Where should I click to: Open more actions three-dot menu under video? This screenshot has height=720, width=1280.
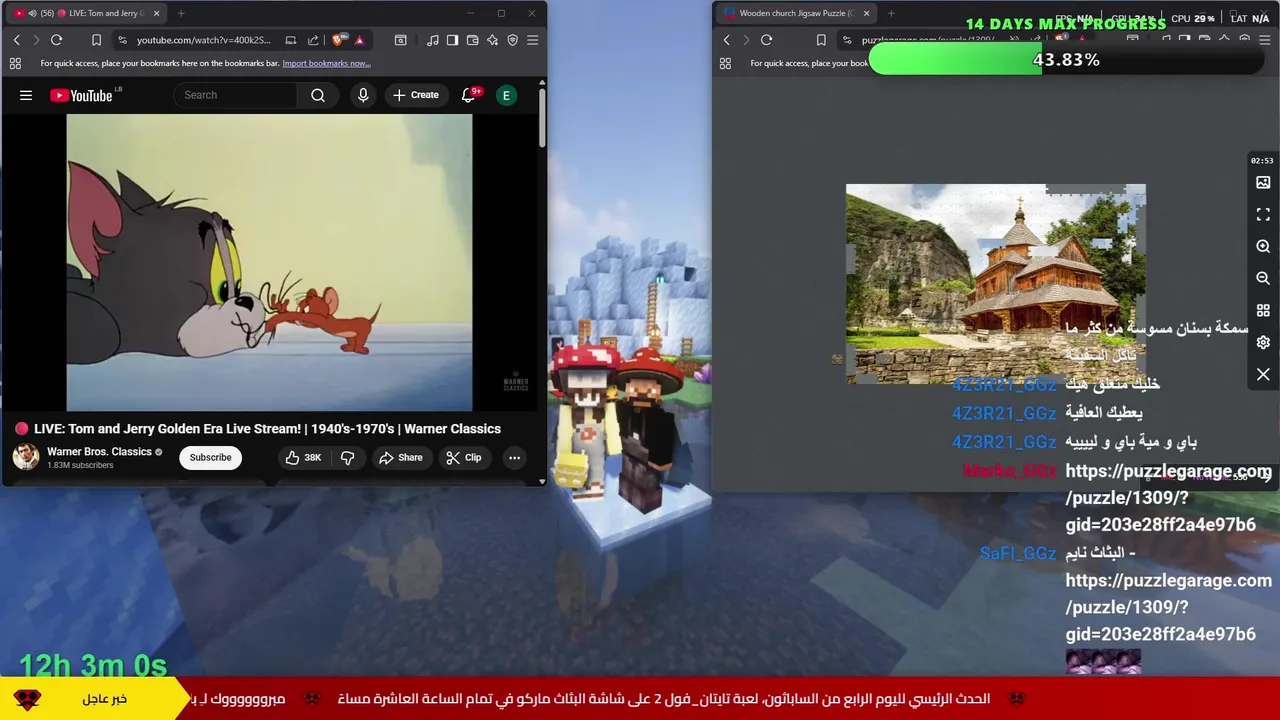pyautogui.click(x=514, y=457)
